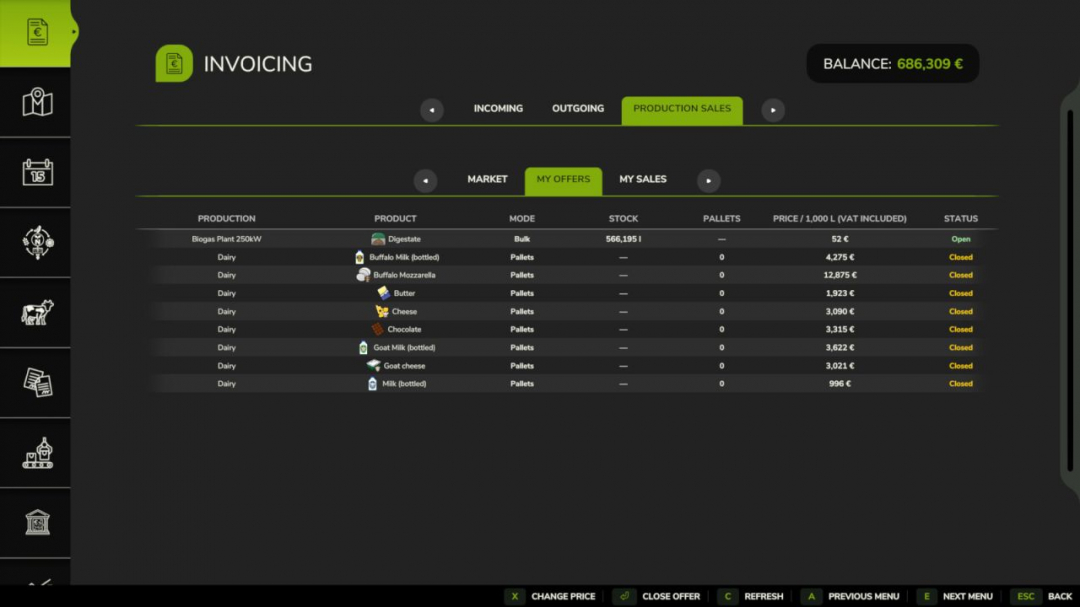The image size is (1080, 607).
Task: Click the Cheese price 3,090 €
Action: coord(840,311)
